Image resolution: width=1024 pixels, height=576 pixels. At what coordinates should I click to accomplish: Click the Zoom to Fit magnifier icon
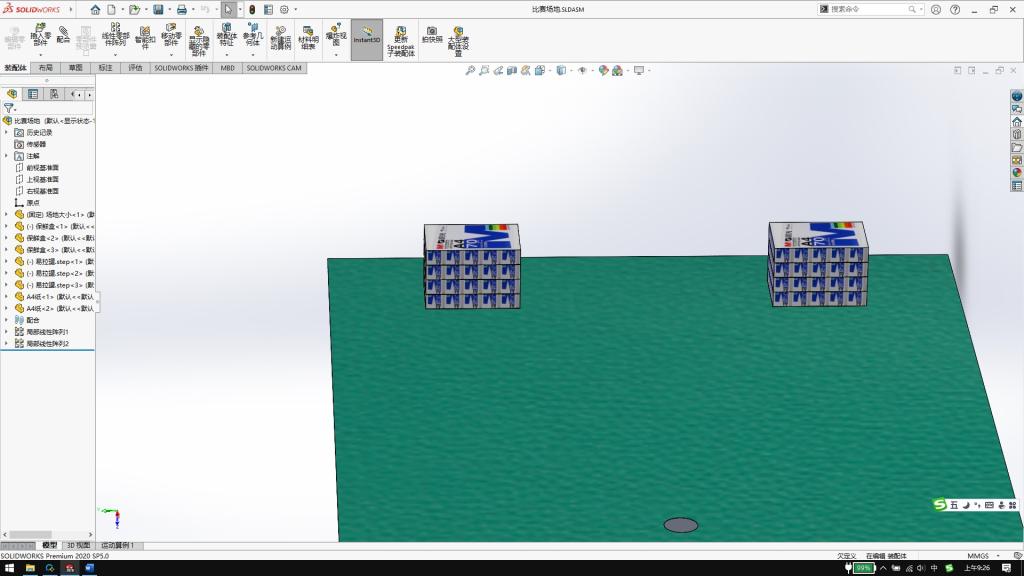click(x=470, y=71)
